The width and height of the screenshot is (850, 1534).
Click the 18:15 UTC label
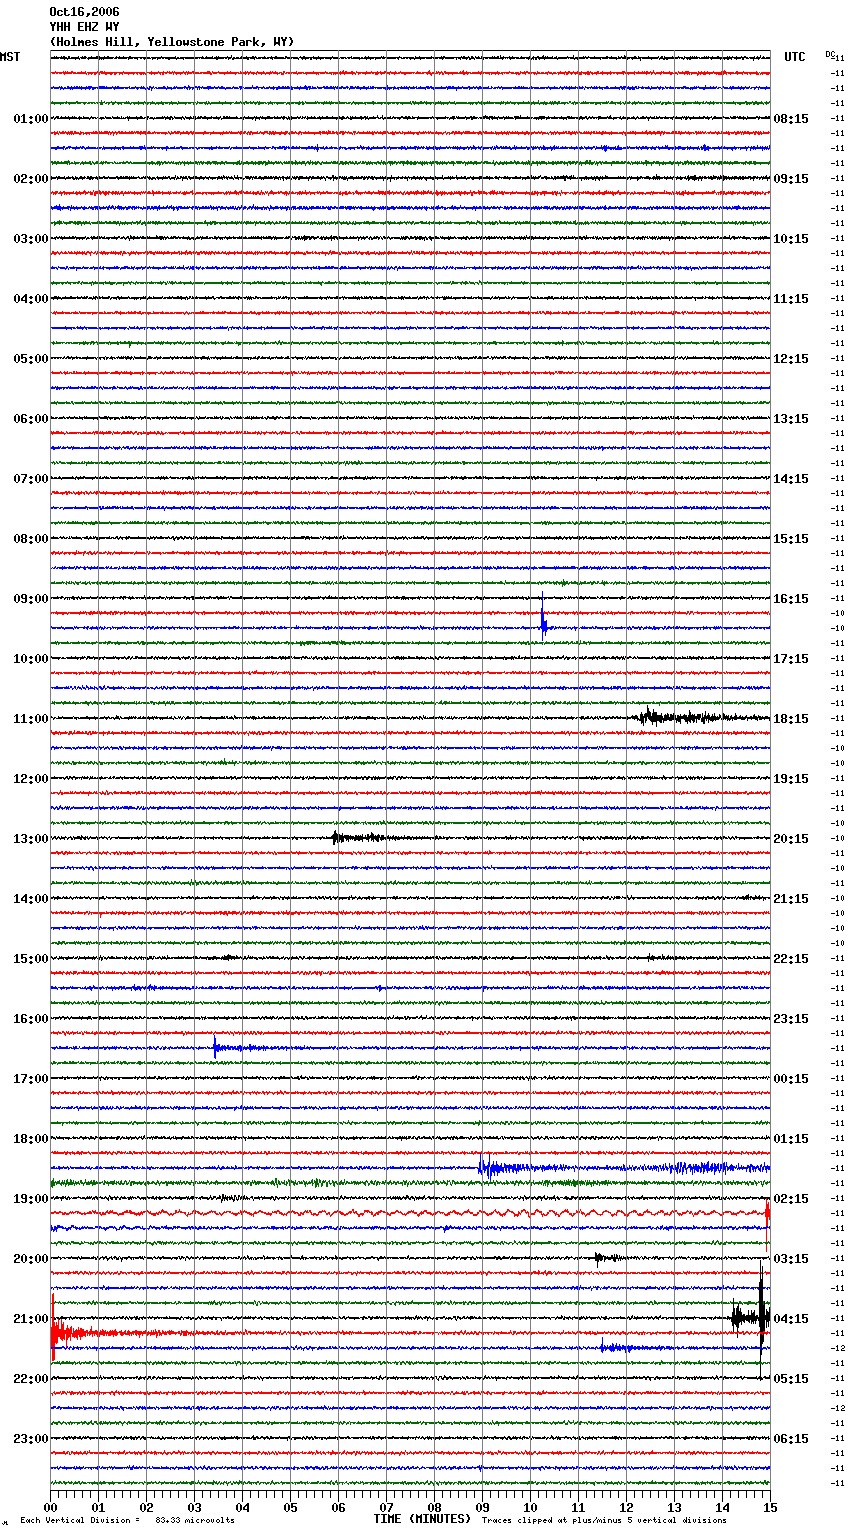coord(791,719)
